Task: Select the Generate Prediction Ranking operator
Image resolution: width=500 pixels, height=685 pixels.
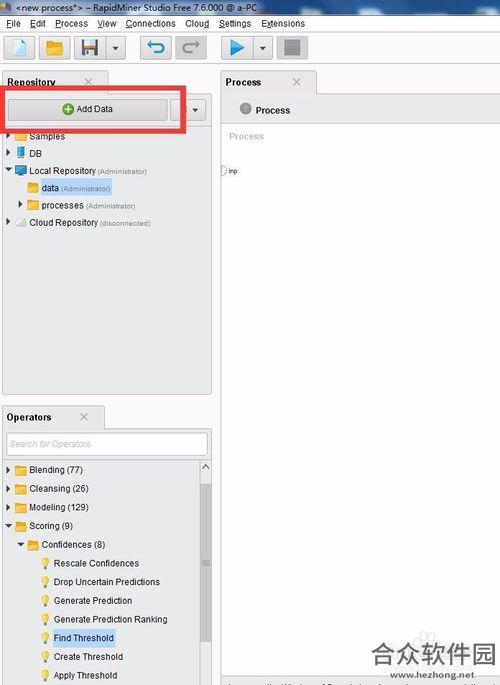Action: coord(110,619)
